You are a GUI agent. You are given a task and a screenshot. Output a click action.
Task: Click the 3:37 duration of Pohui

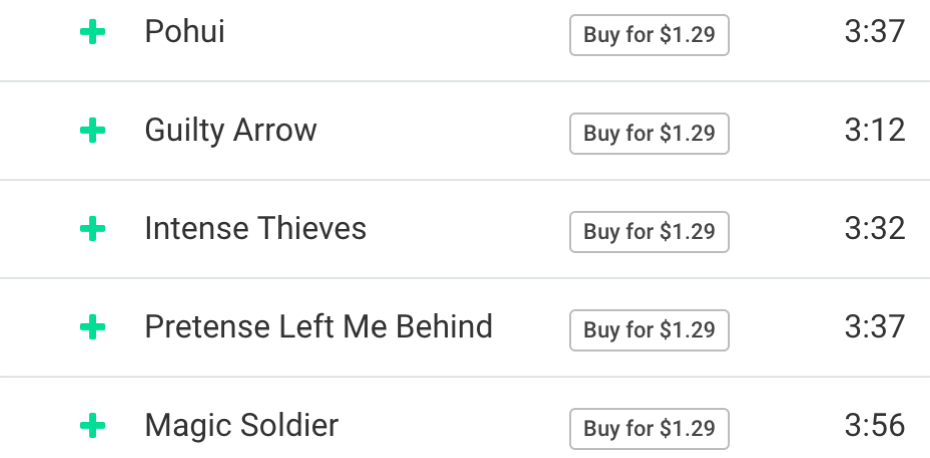click(874, 32)
